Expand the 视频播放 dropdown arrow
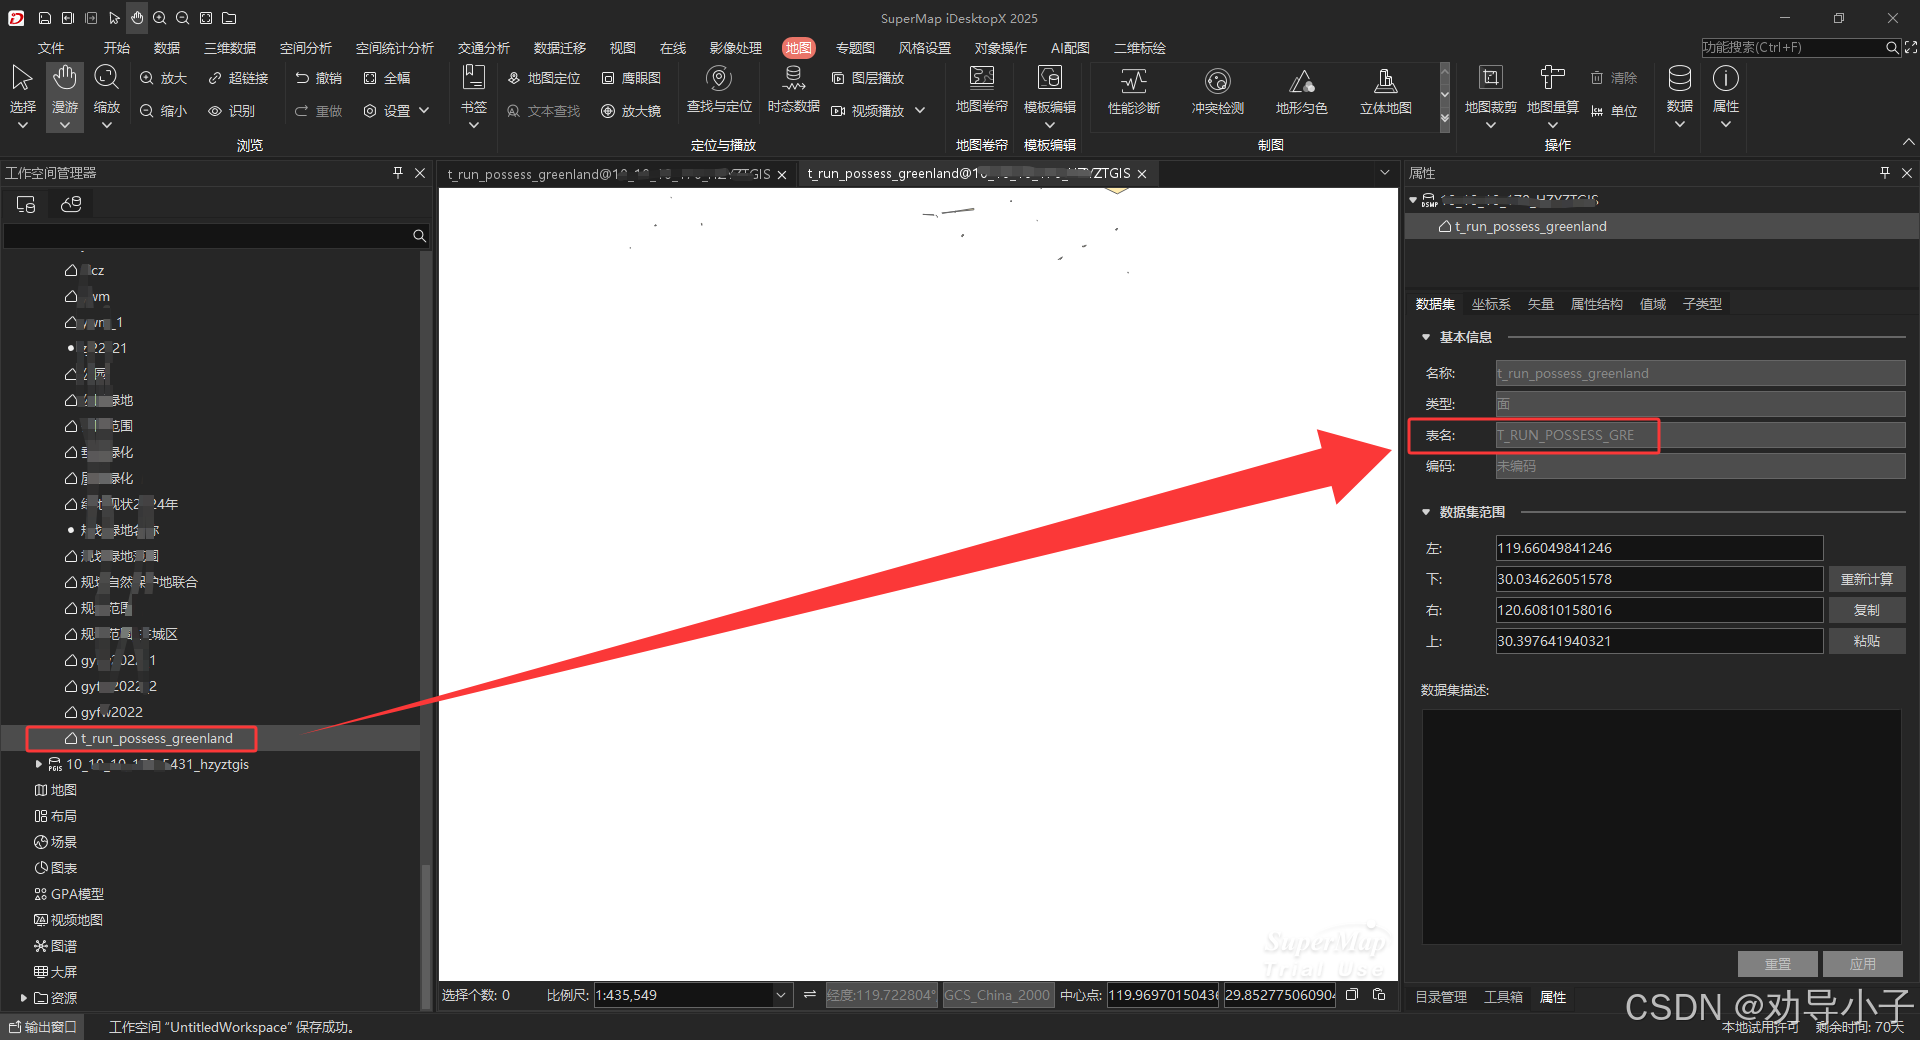 920,111
